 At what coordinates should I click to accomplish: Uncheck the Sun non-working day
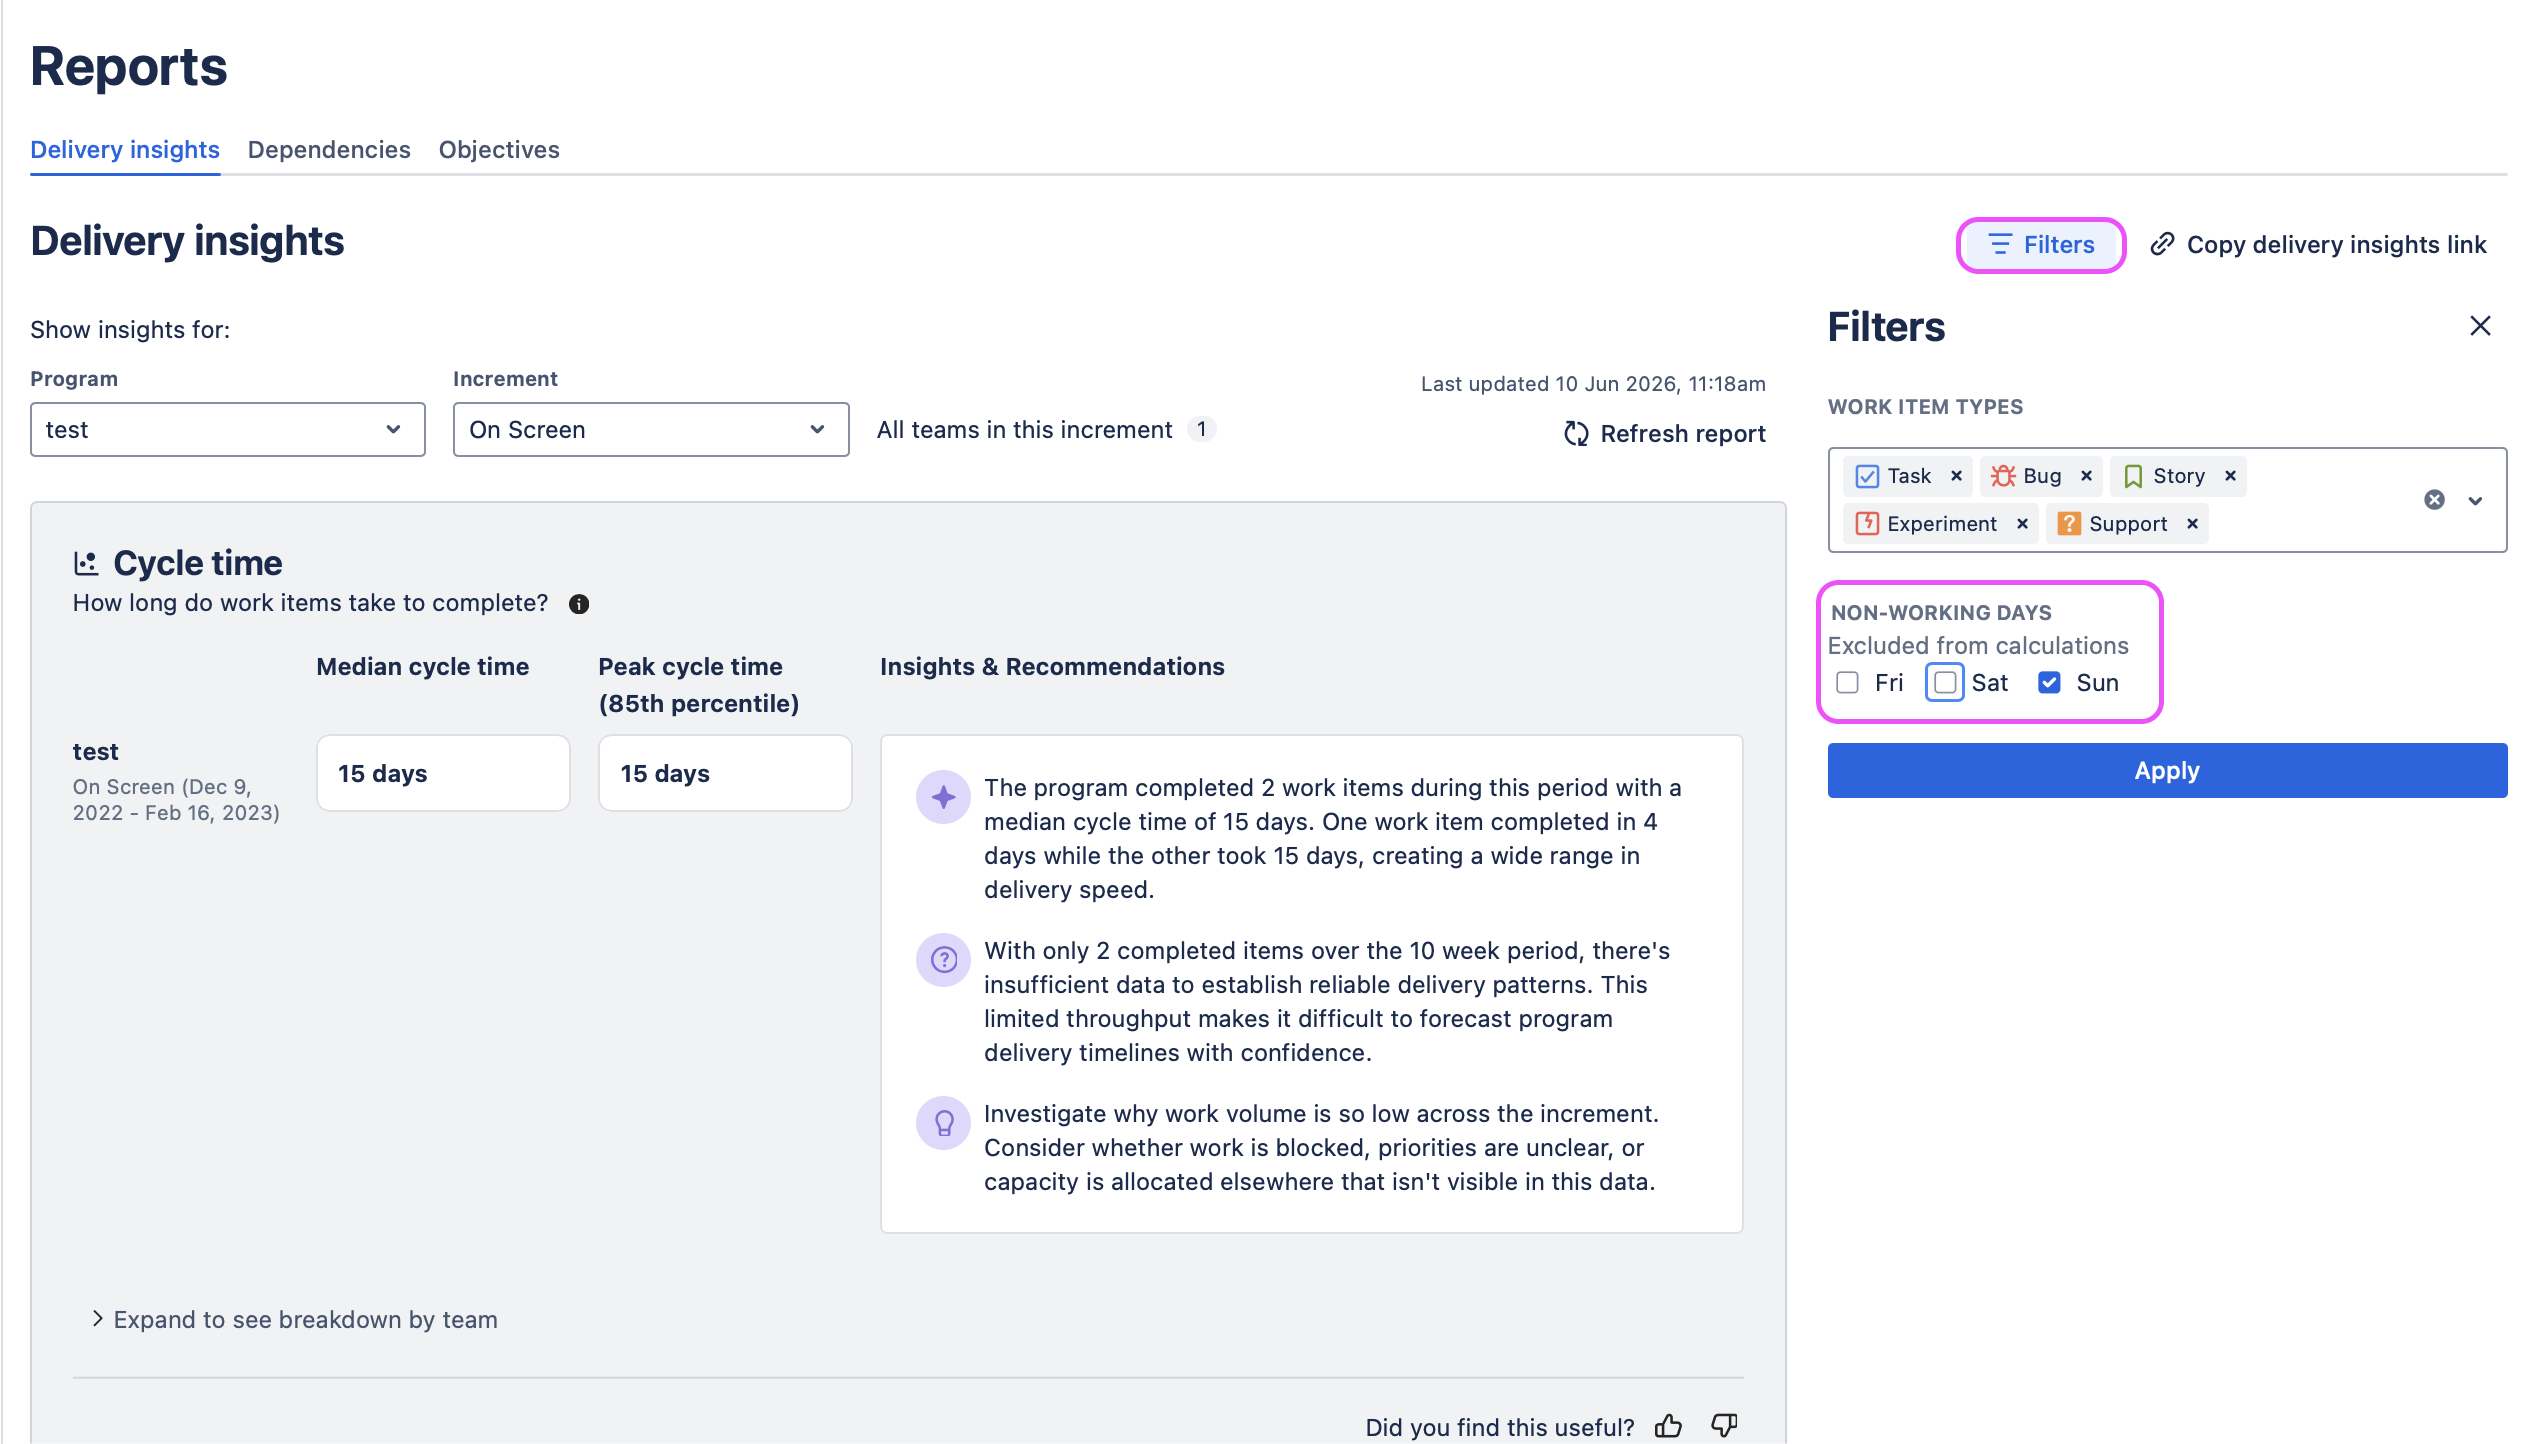pyautogui.click(x=2049, y=683)
